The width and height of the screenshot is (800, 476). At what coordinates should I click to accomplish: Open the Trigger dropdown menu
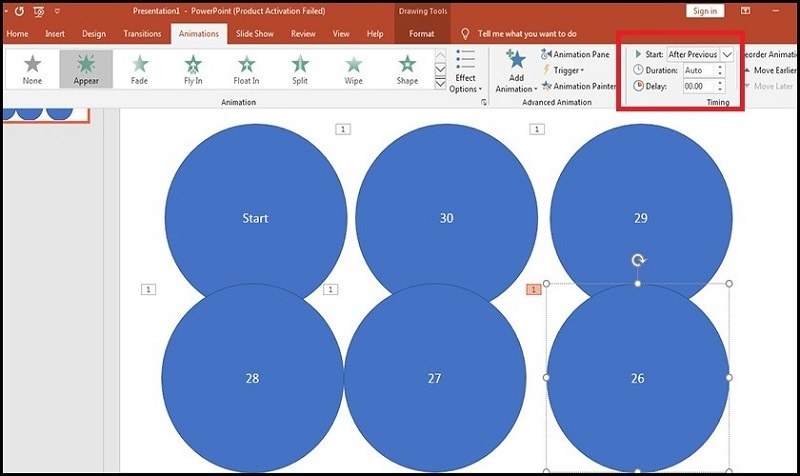click(567, 70)
